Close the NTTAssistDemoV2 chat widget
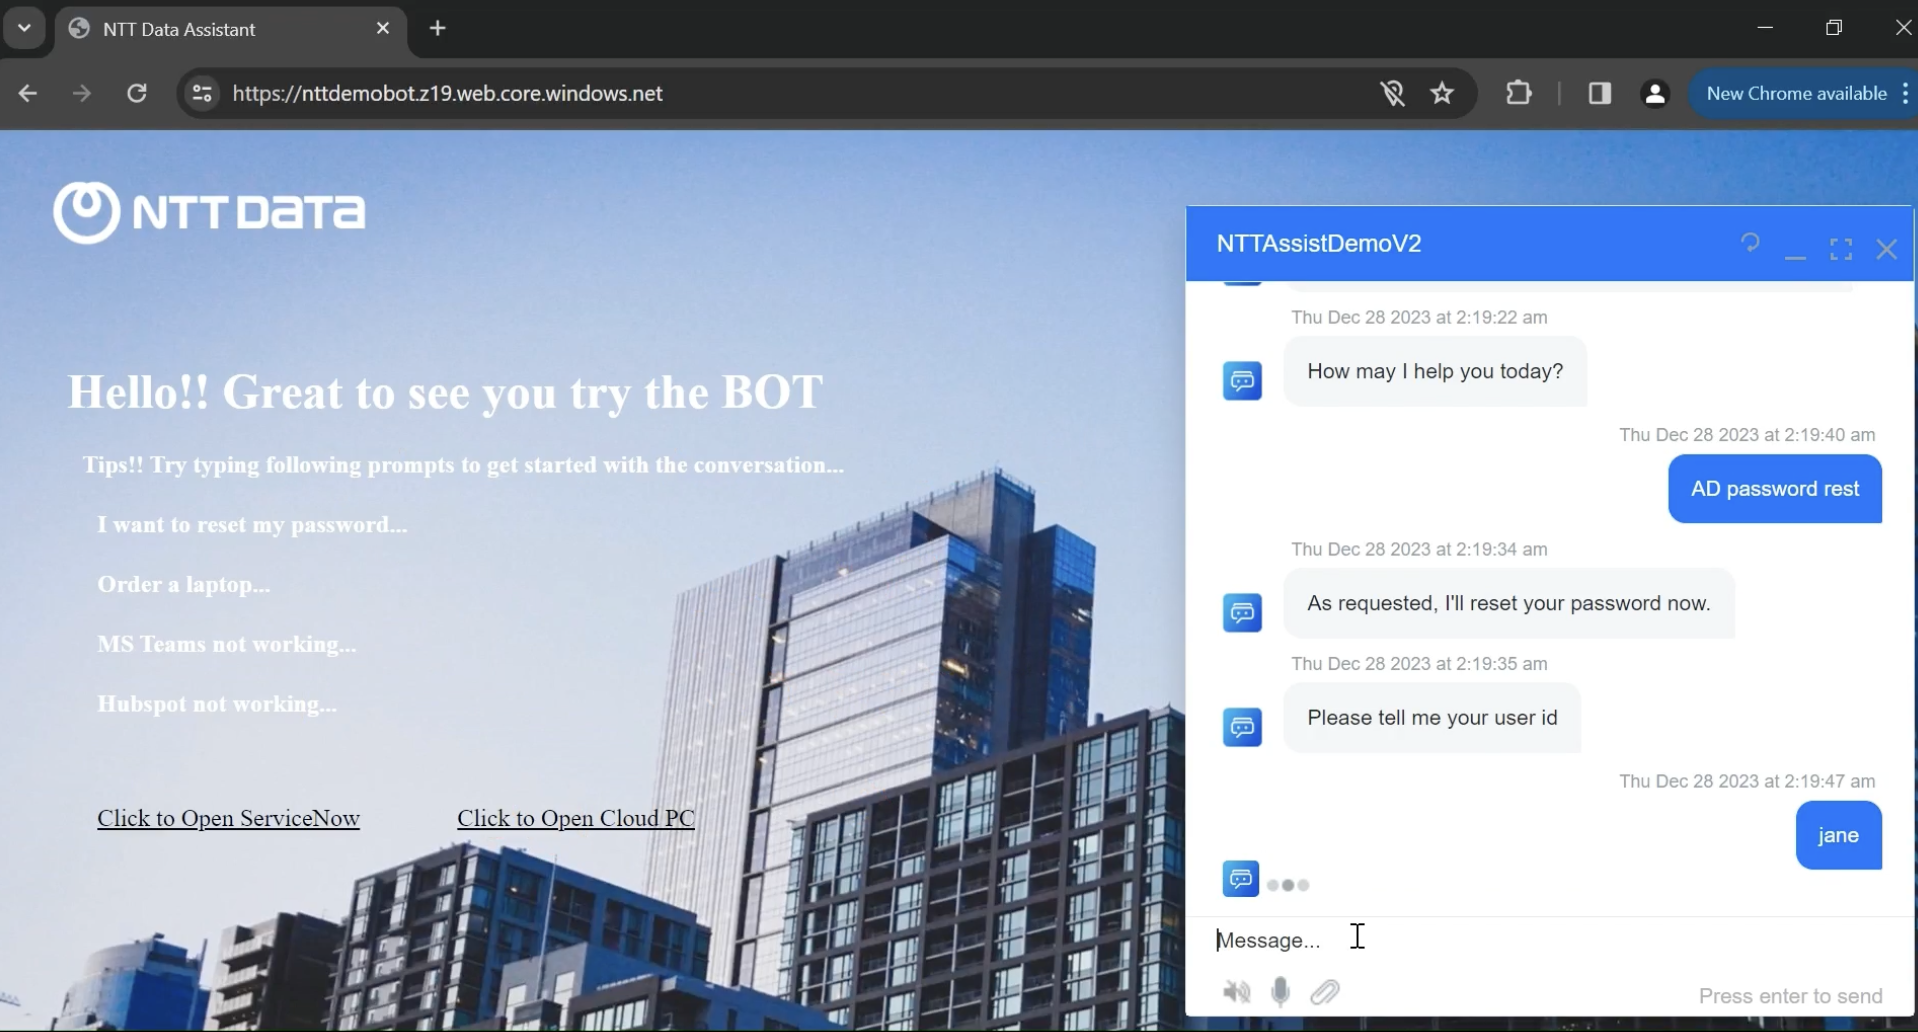The image size is (1918, 1032). [x=1886, y=249]
